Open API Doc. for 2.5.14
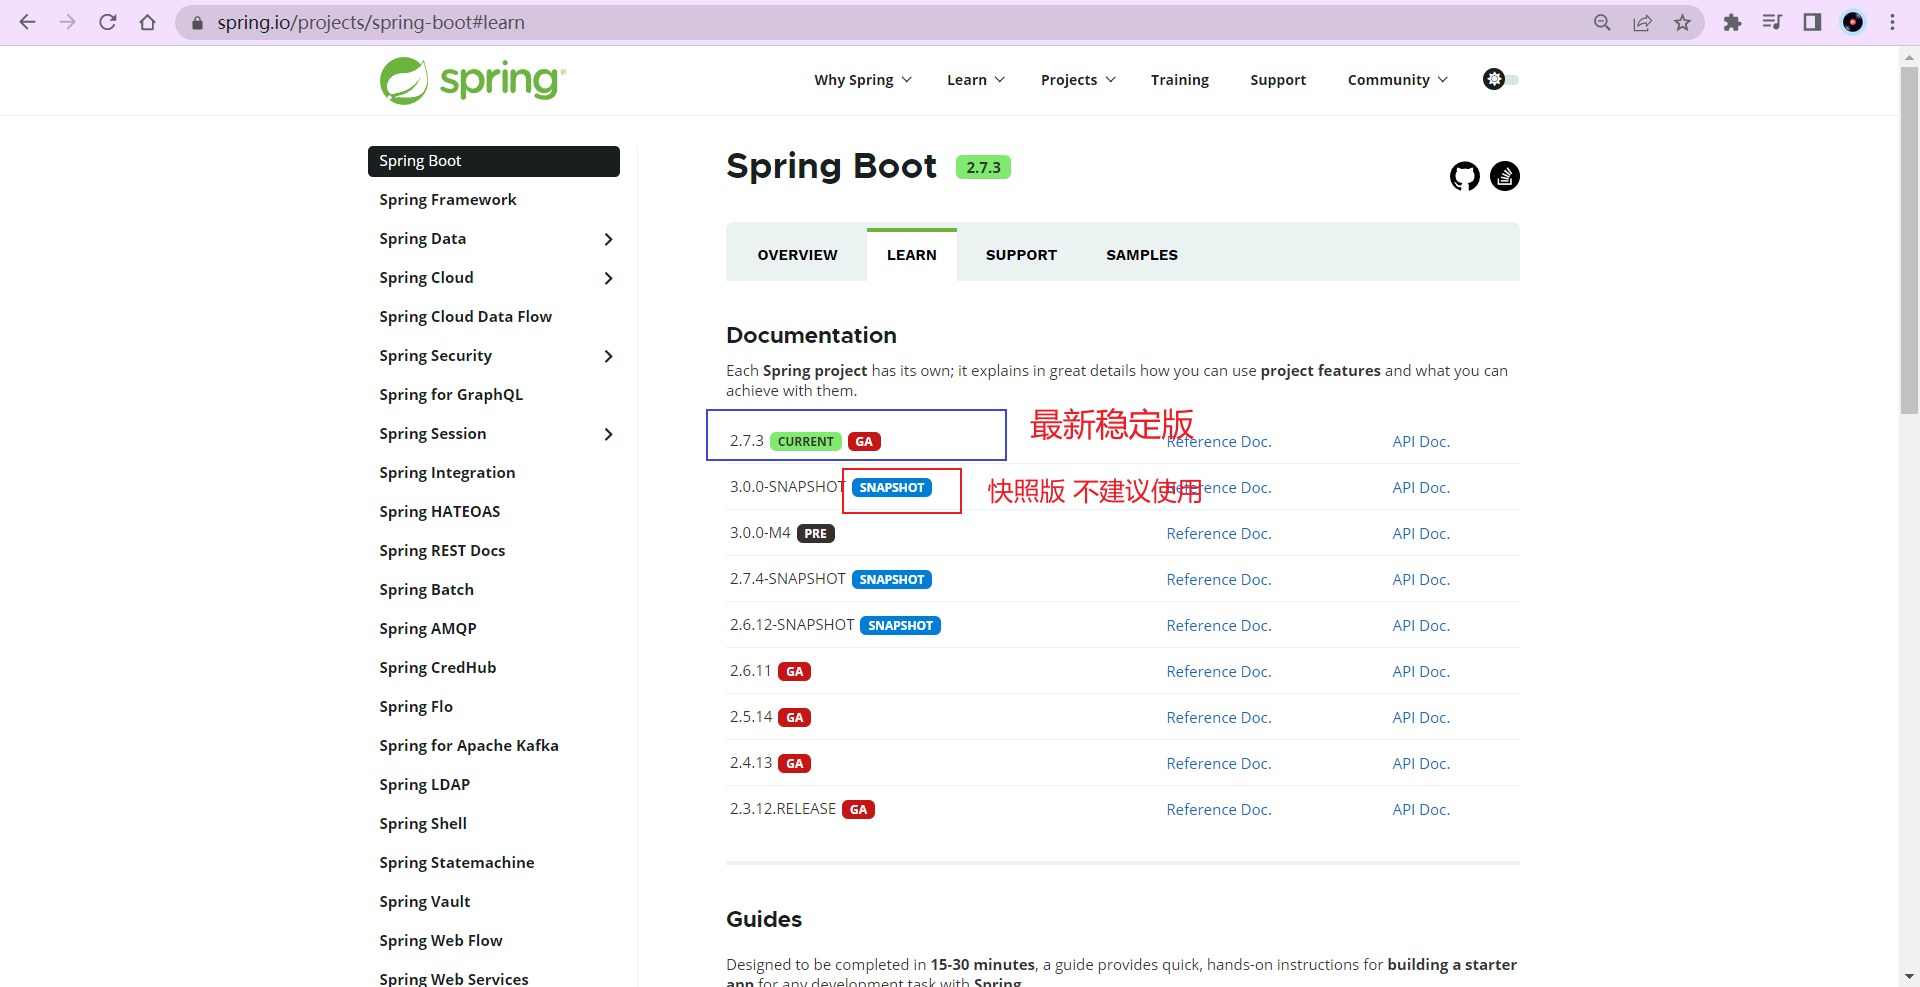 [x=1421, y=718]
